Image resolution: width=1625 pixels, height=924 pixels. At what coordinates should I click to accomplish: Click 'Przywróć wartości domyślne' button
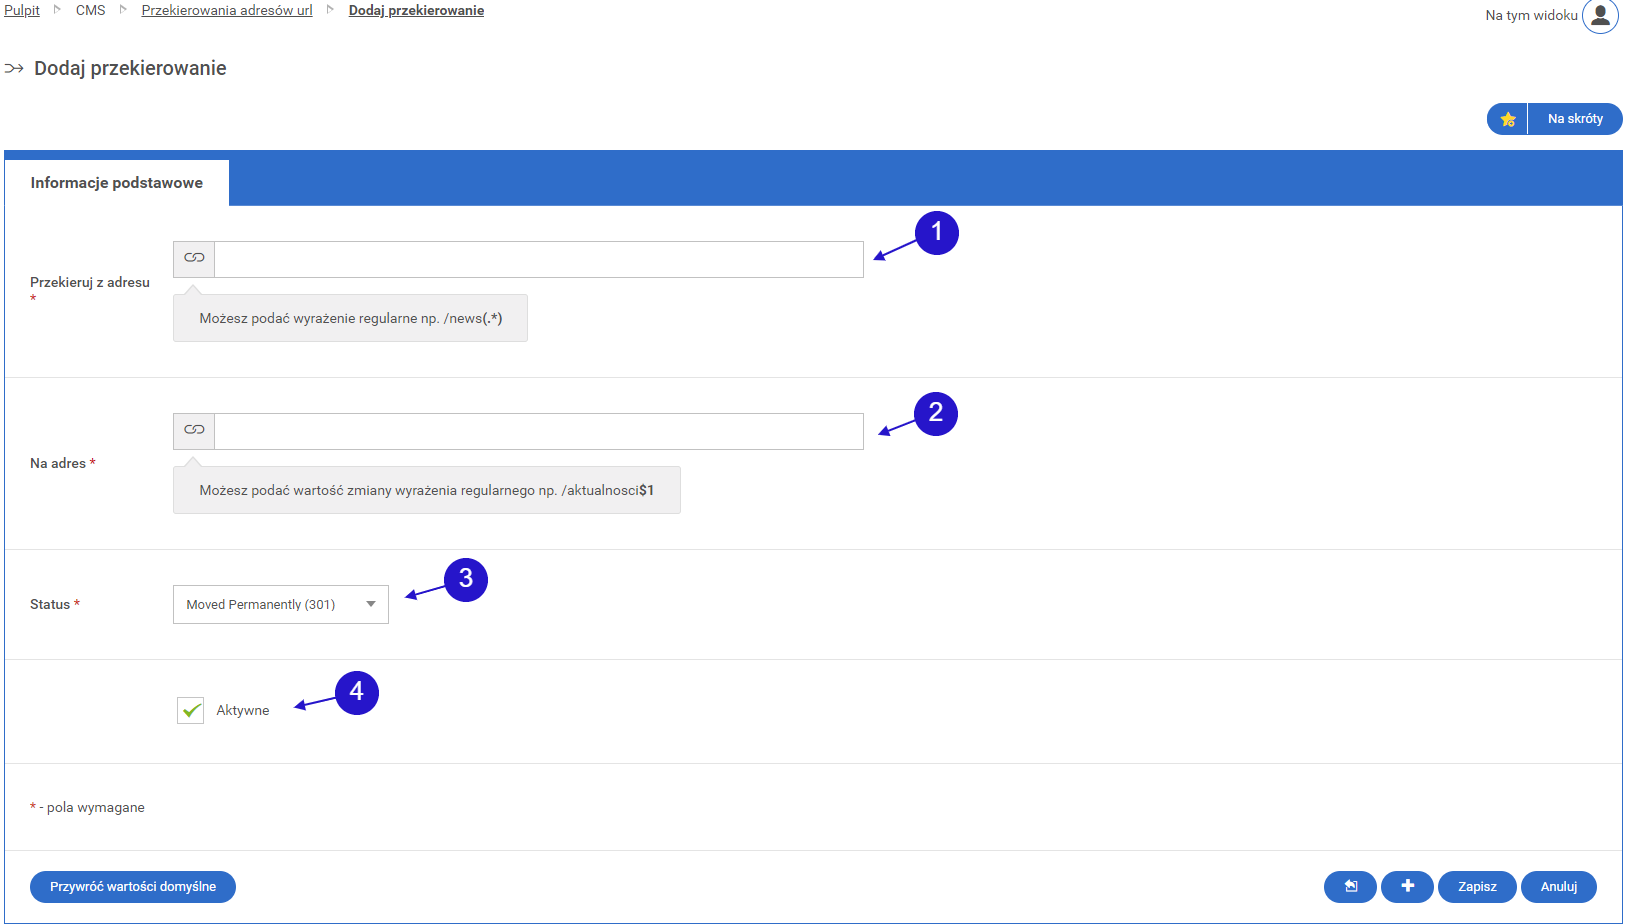[x=133, y=887]
